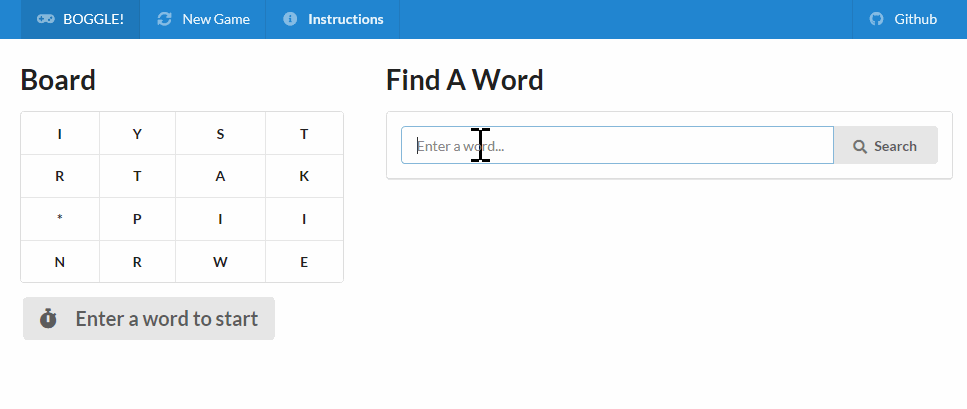
Task: Pick the K tile on the board
Action: click(304, 177)
